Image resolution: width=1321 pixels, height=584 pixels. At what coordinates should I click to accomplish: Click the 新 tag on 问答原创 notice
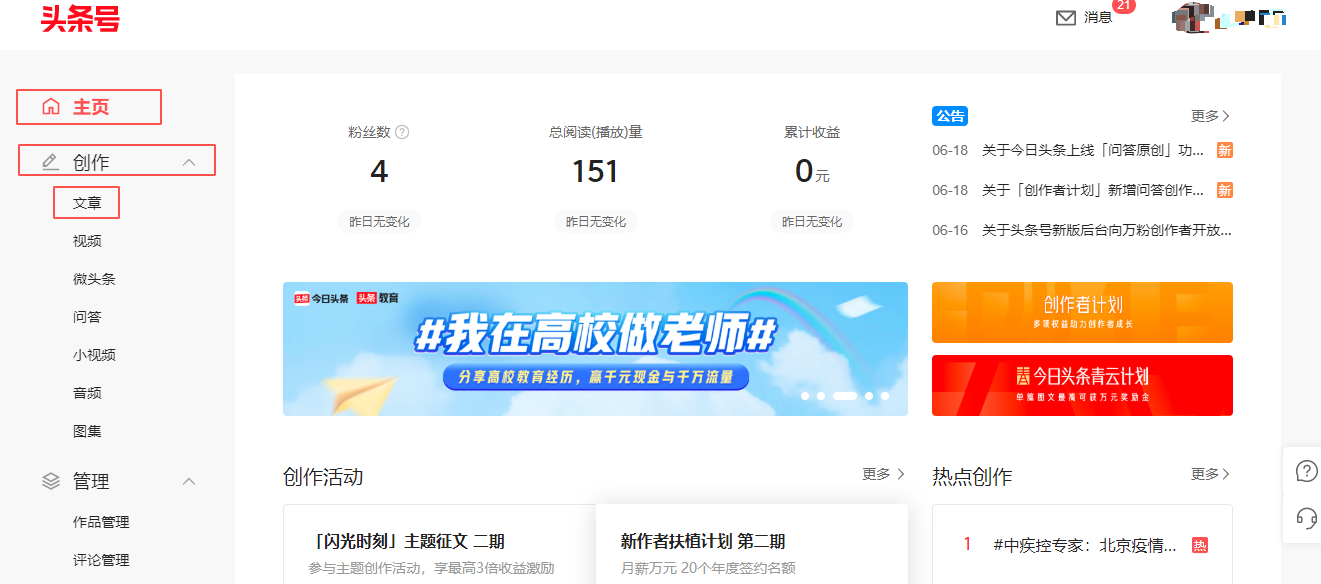click(1224, 150)
